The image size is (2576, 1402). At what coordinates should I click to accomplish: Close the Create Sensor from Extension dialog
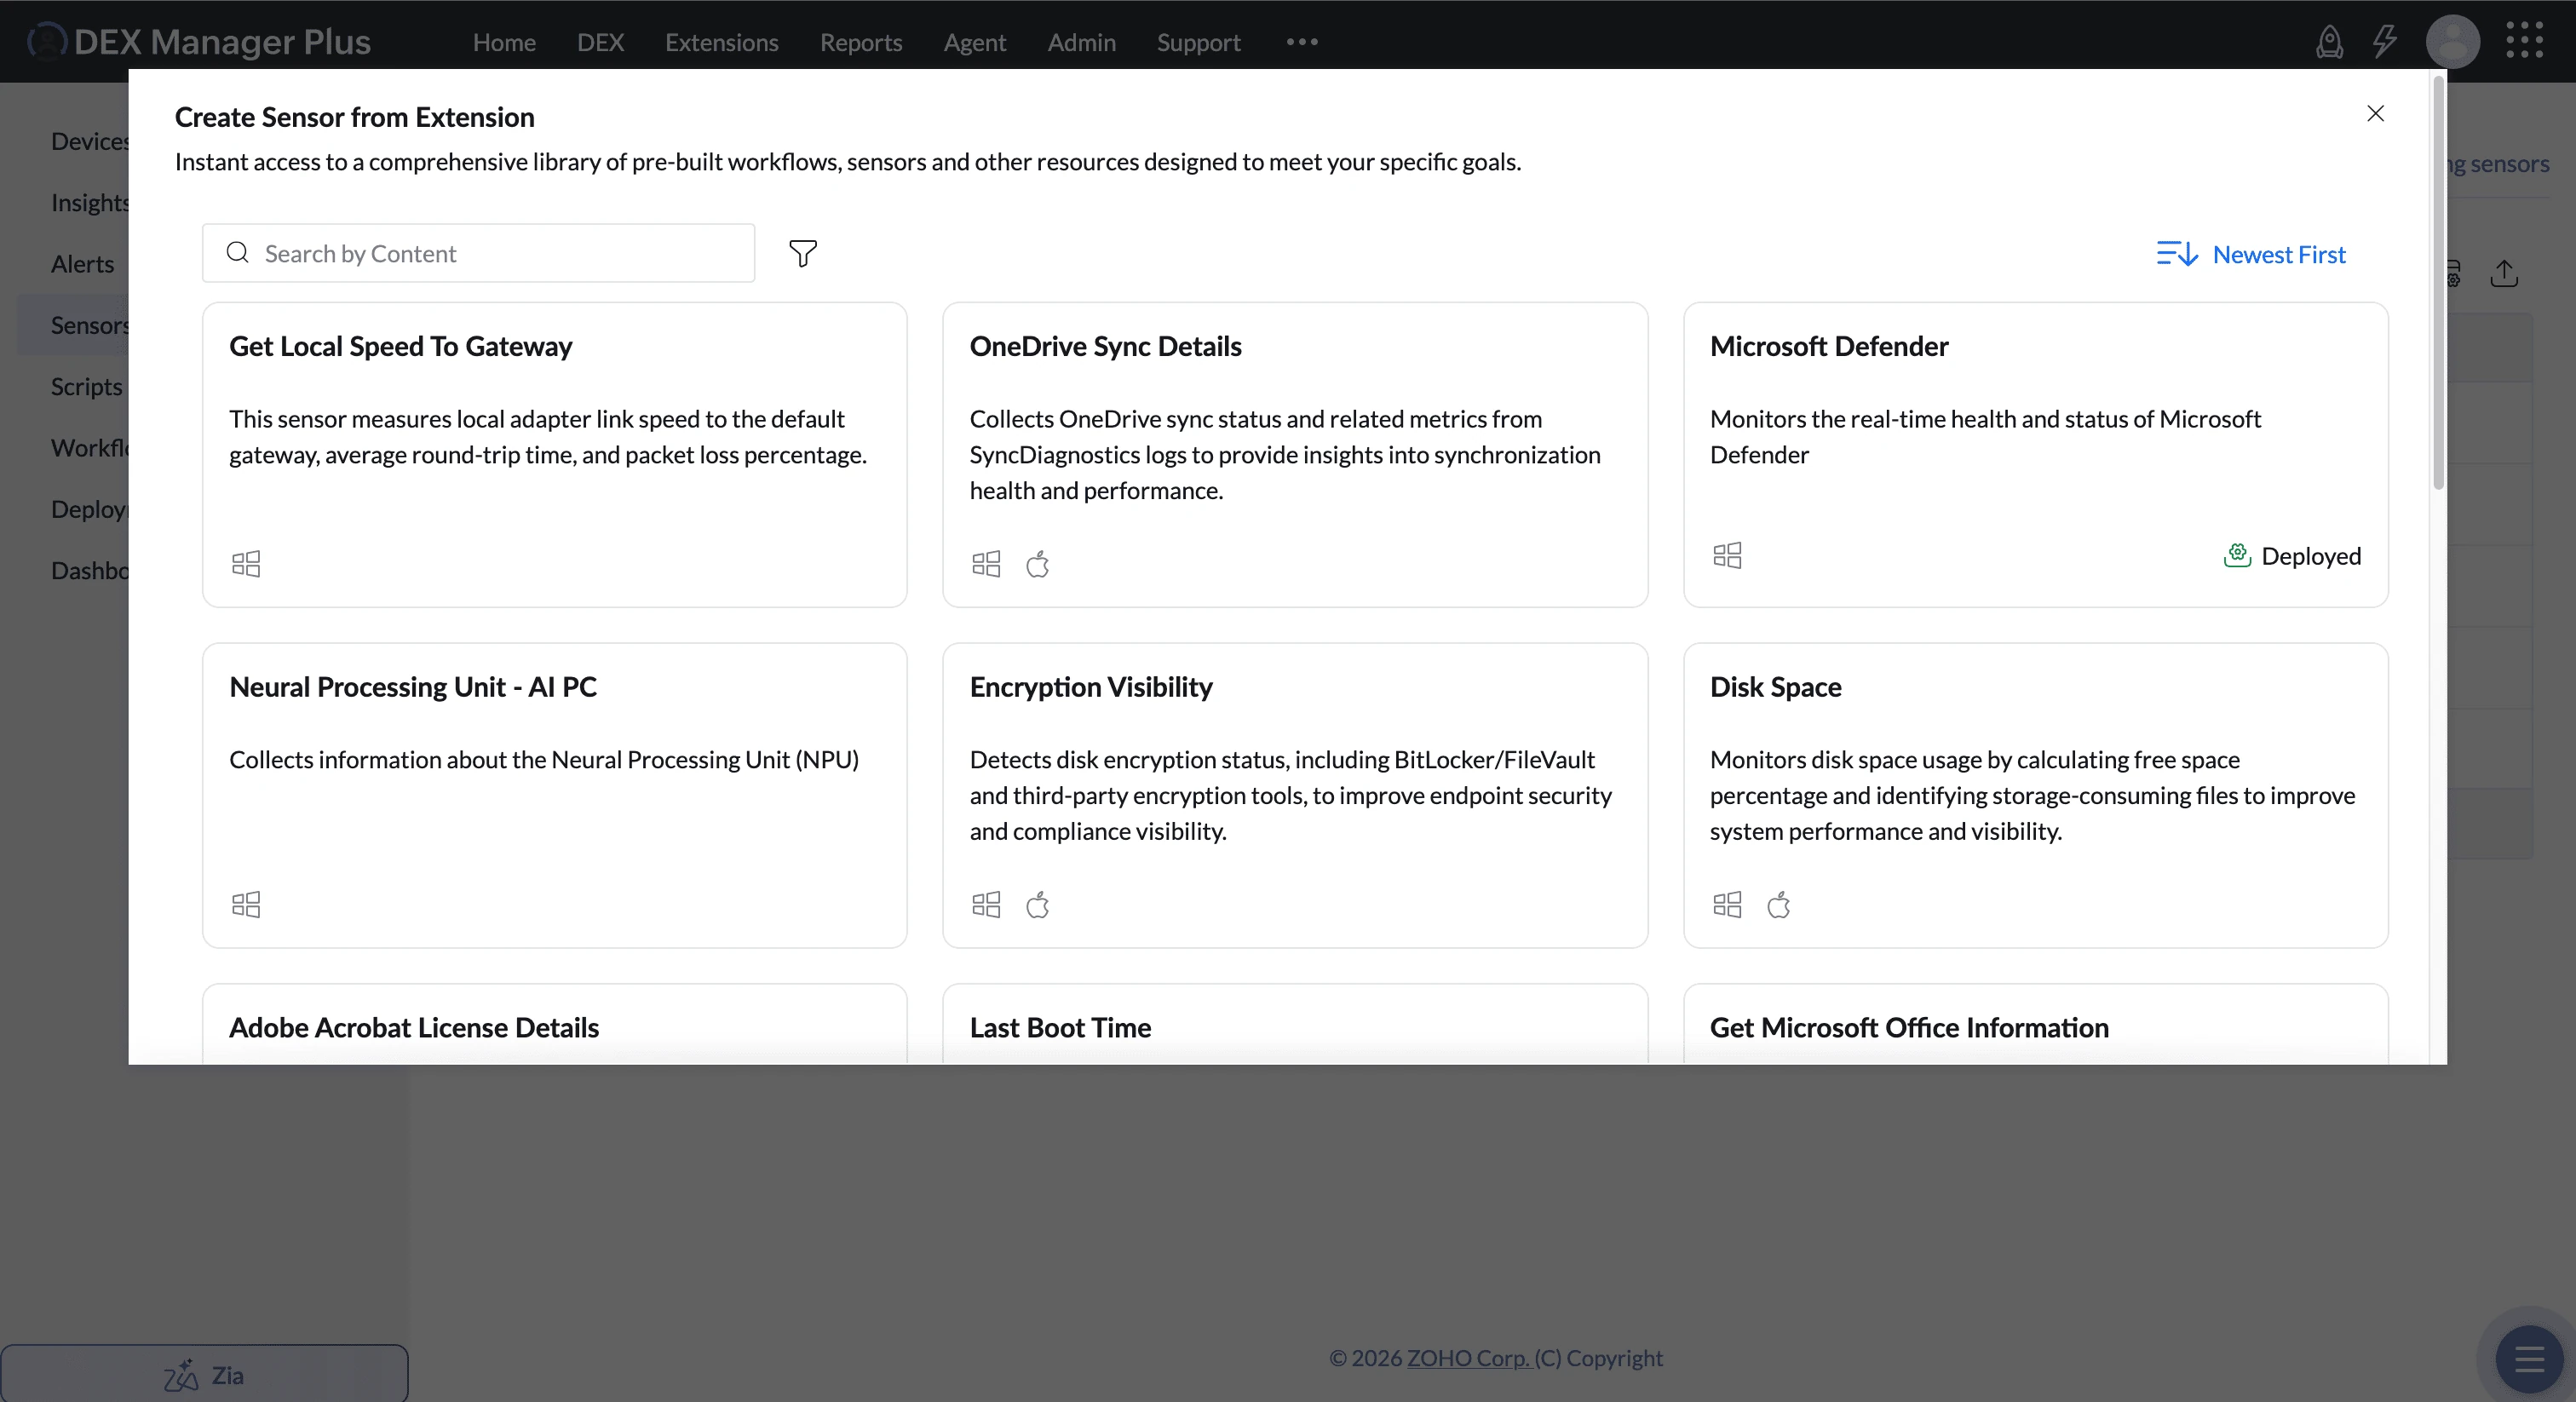tap(2375, 114)
